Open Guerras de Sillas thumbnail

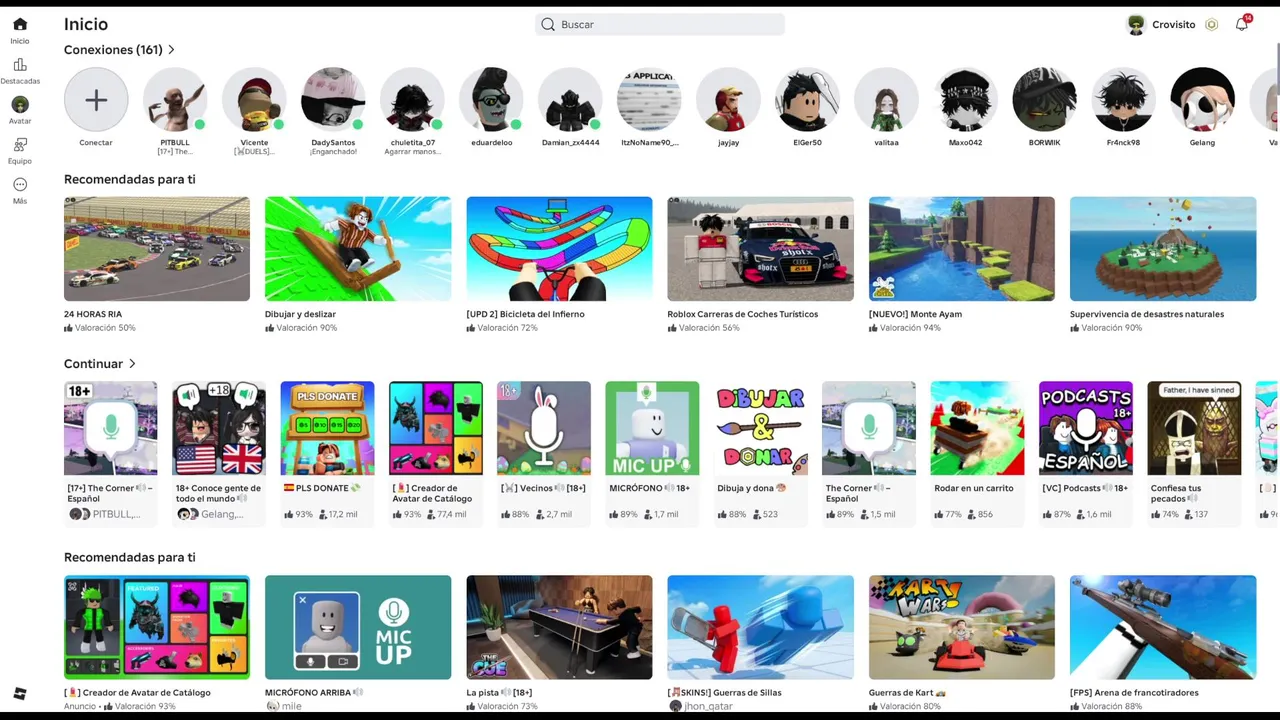coord(760,627)
